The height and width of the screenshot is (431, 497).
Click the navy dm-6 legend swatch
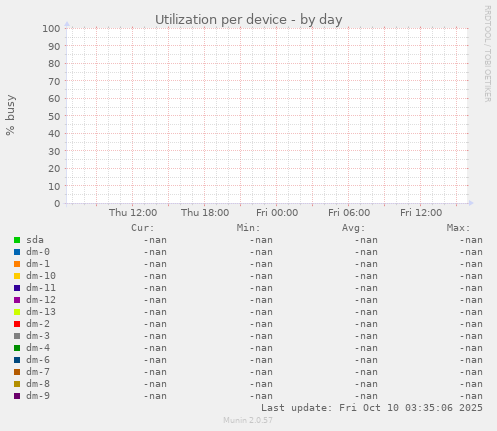pyautogui.click(x=17, y=360)
